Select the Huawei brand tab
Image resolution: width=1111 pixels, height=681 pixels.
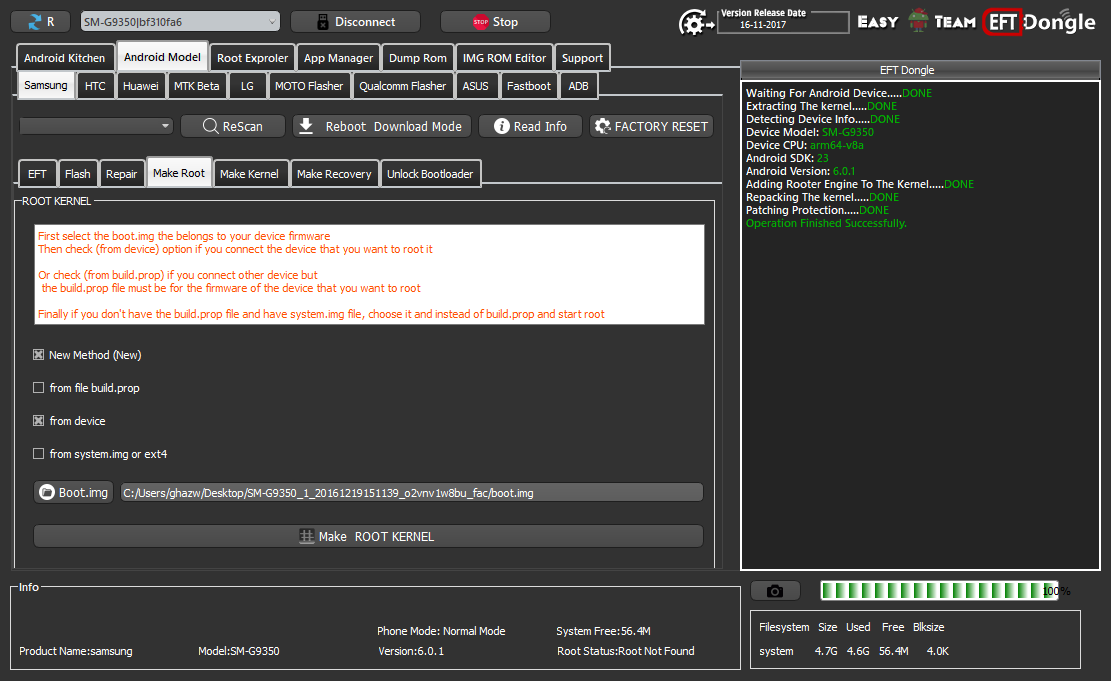click(x=140, y=86)
